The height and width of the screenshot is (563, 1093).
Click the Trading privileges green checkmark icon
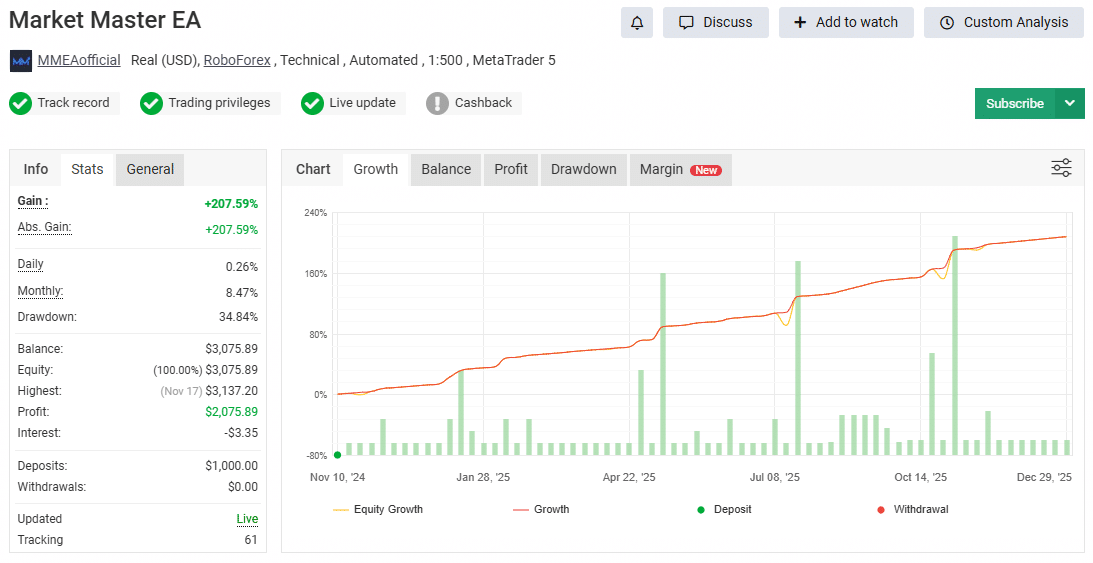[151, 103]
